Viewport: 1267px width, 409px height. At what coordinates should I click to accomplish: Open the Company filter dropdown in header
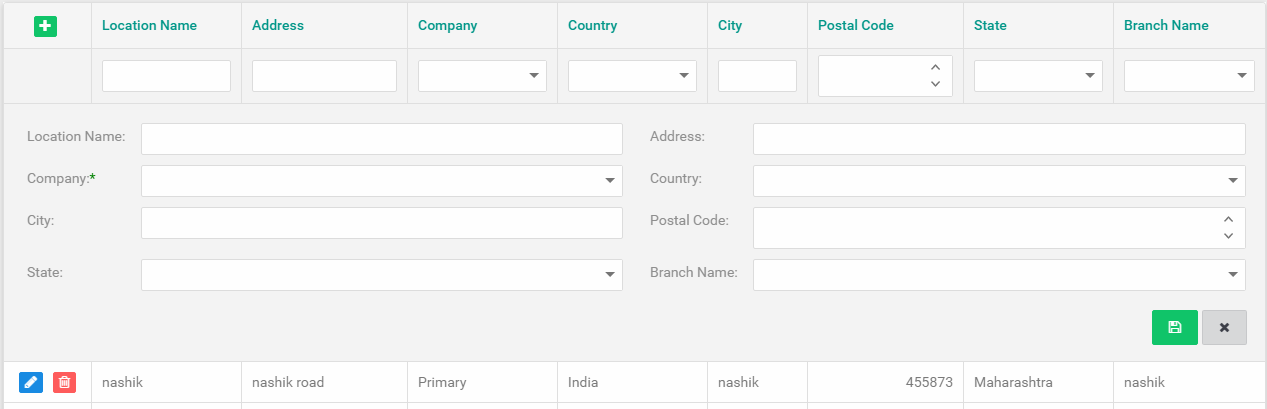click(482, 76)
